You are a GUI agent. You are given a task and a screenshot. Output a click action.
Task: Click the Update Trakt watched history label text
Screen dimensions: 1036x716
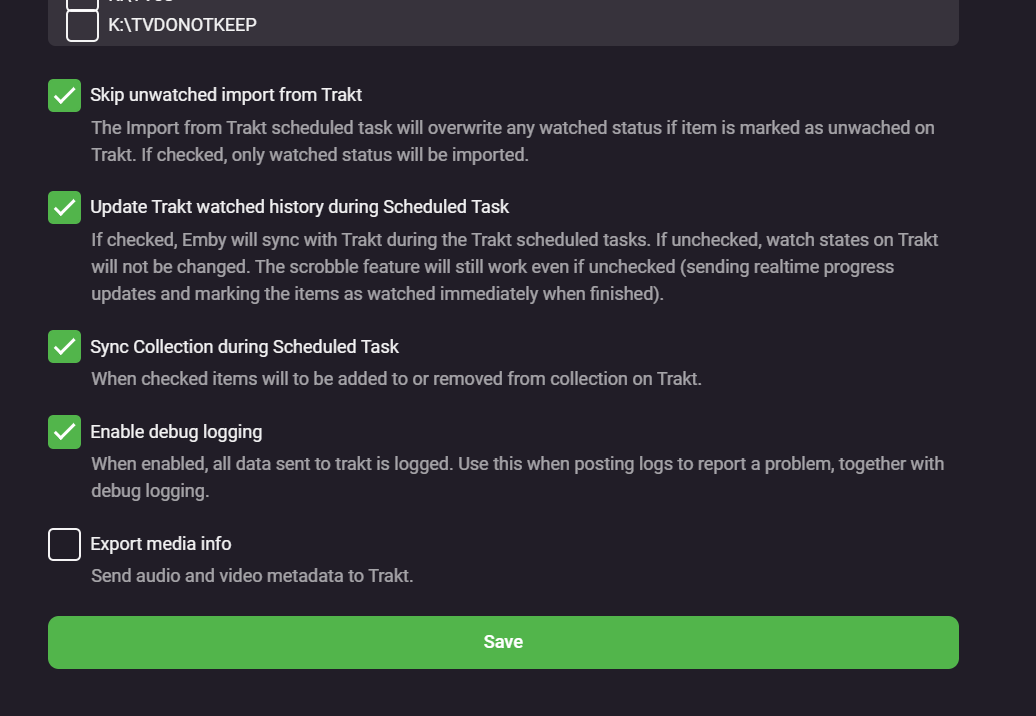(x=299, y=206)
